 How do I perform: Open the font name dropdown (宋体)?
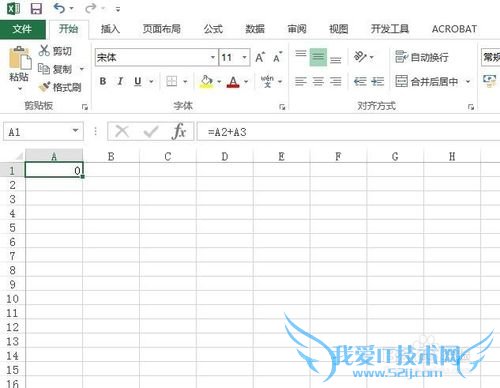213,57
